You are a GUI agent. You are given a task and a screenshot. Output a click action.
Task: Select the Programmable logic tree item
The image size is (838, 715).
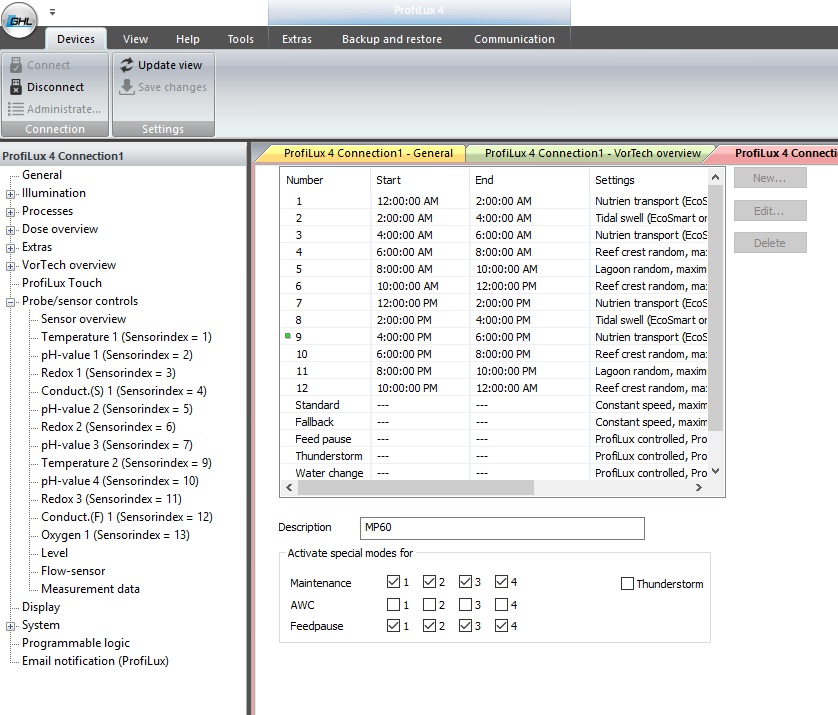click(x=75, y=643)
